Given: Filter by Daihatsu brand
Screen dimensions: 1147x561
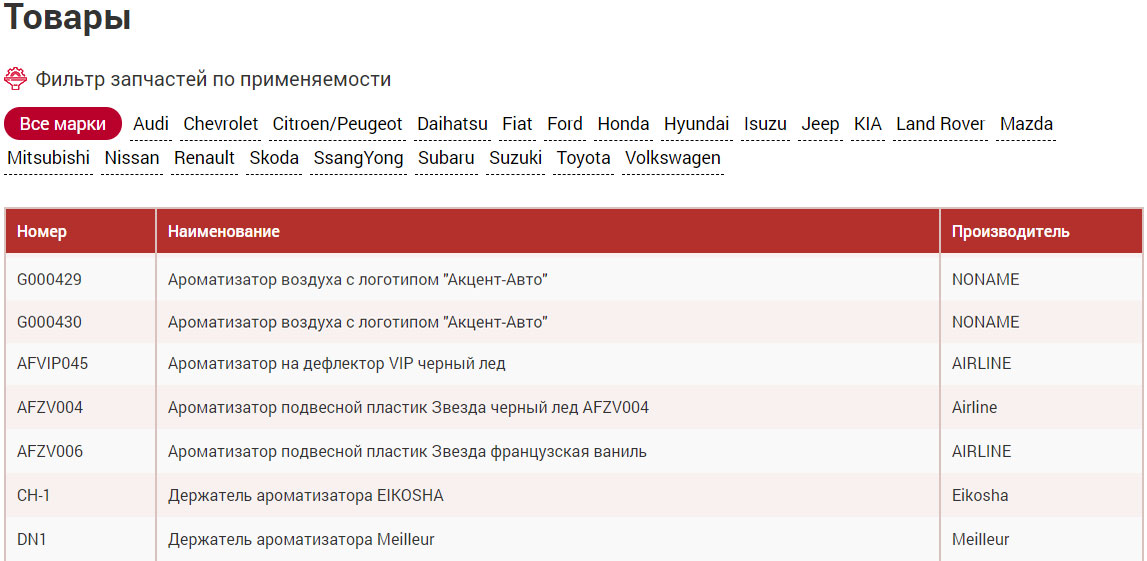Looking at the screenshot, I should [452, 124].
